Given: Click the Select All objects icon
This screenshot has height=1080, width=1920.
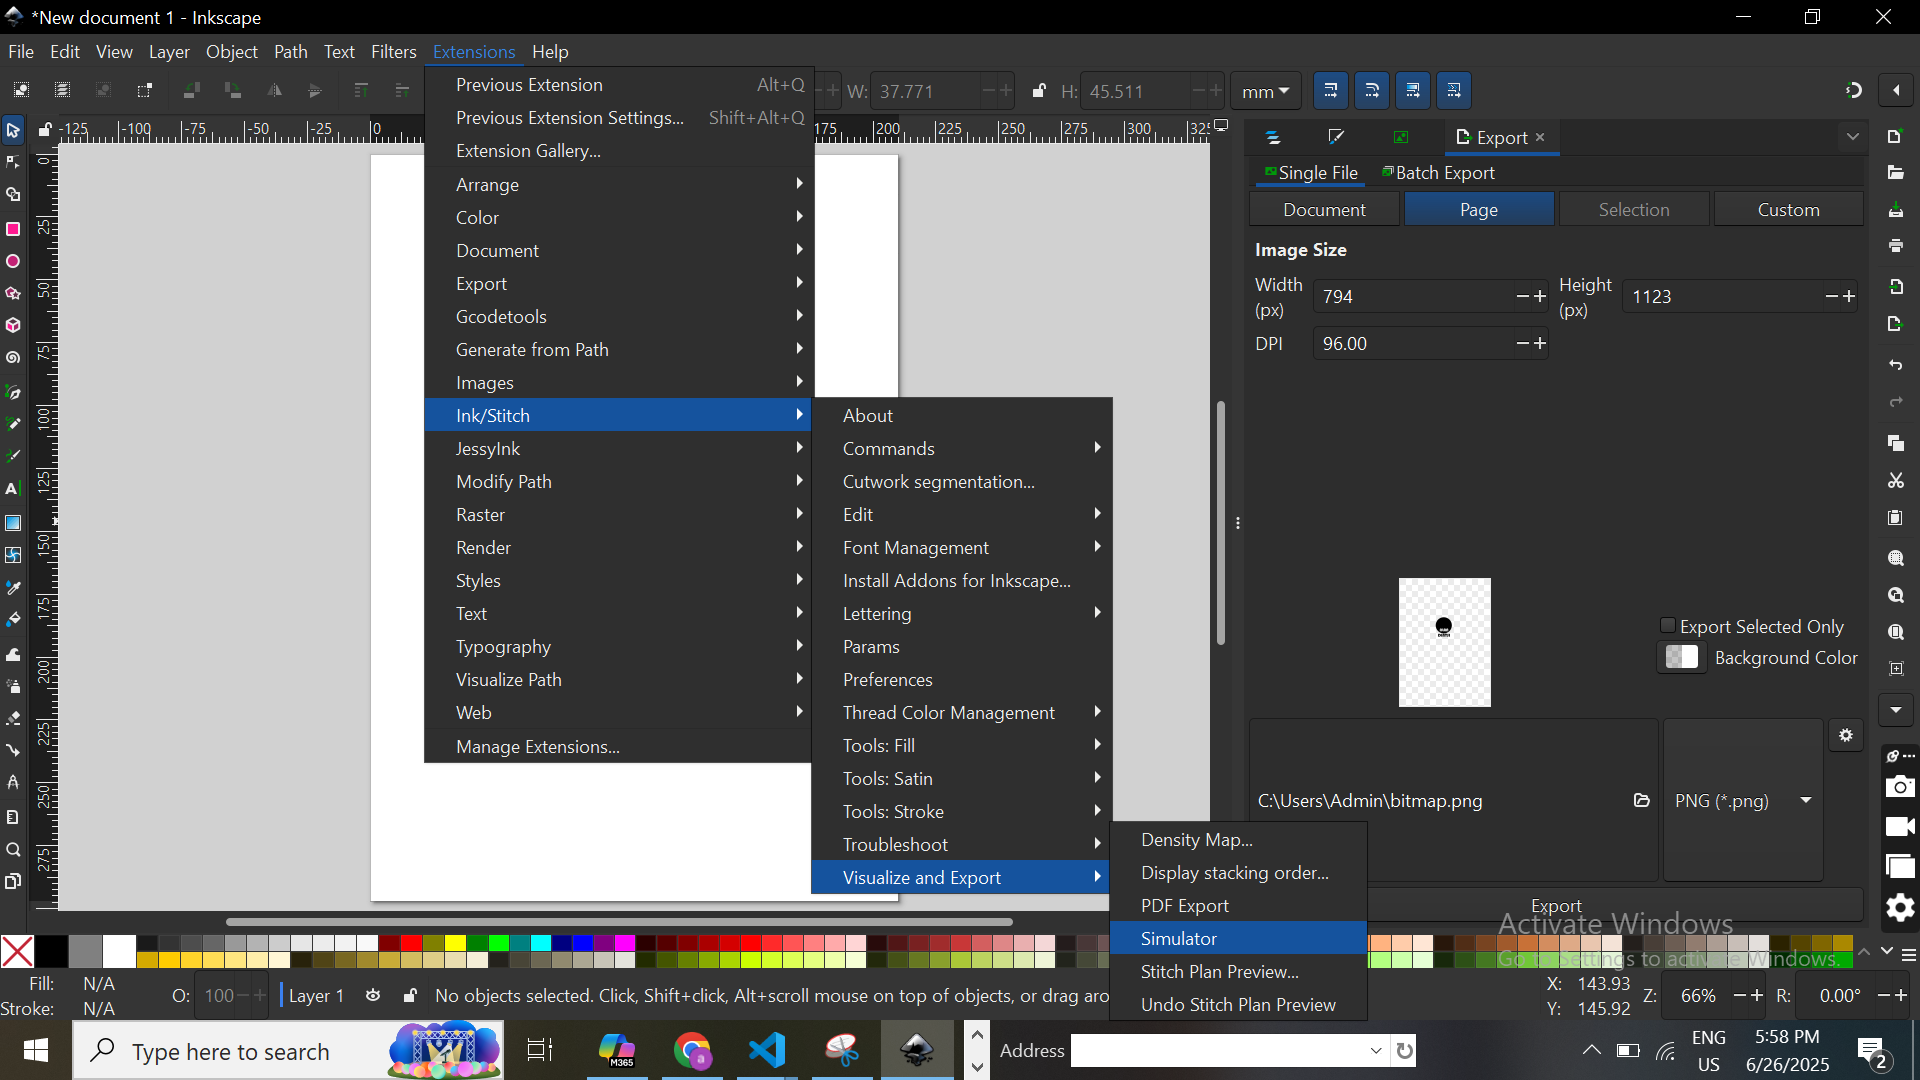Looking at the screenshot, I should coord(21,91).
